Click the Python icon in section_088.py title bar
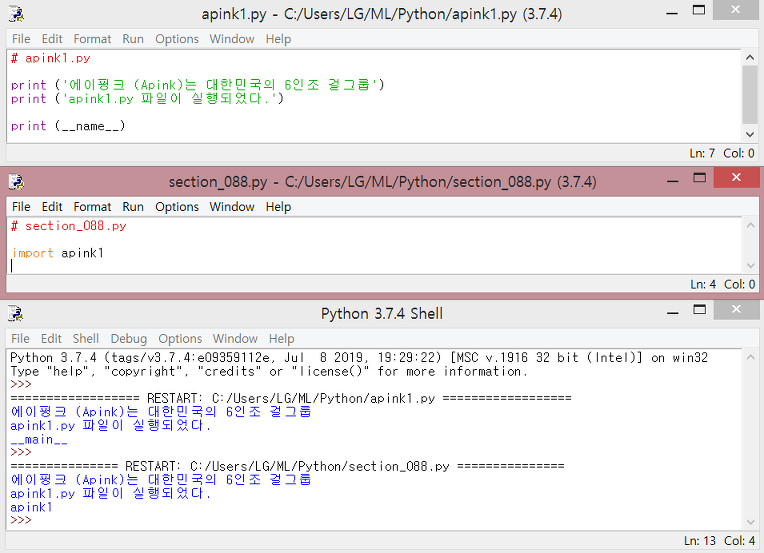The width and height of the screenshot is (764, 553). [16, 182]
